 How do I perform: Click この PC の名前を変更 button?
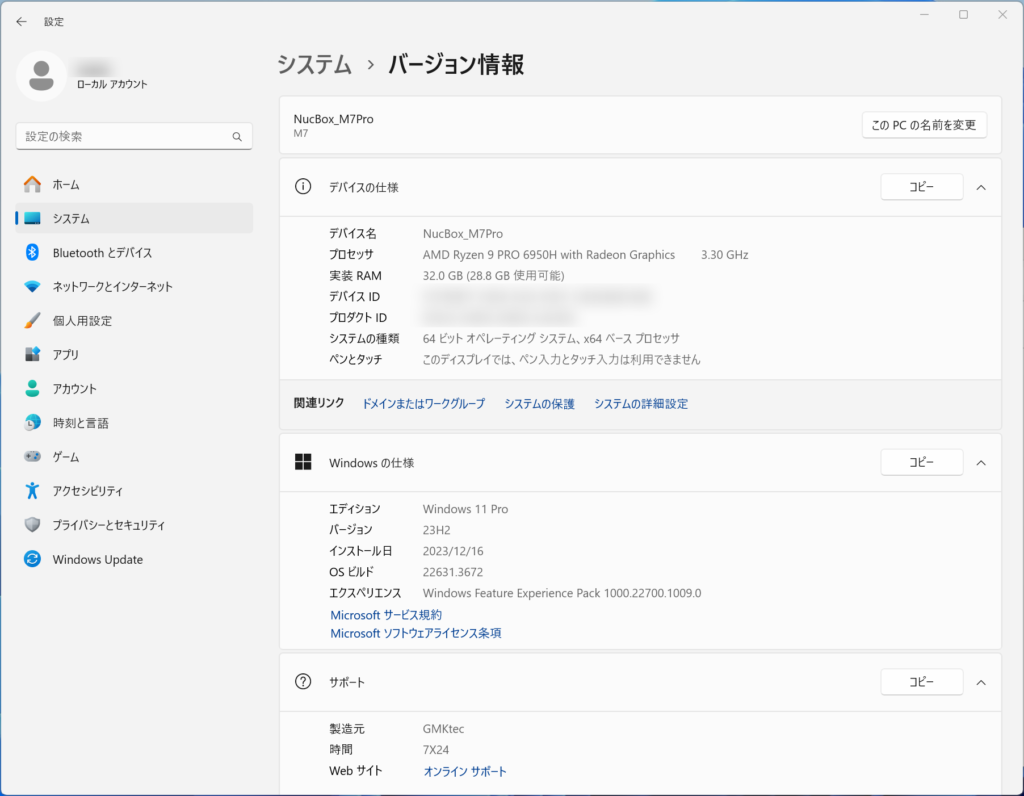tap(924, 125)
